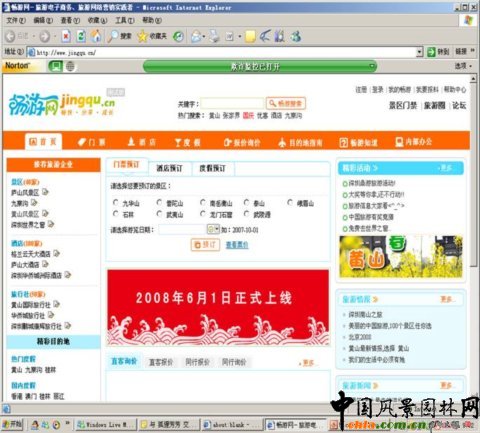
Task: Click the 九寨沟 hot search link
Action: coord(293,116)
